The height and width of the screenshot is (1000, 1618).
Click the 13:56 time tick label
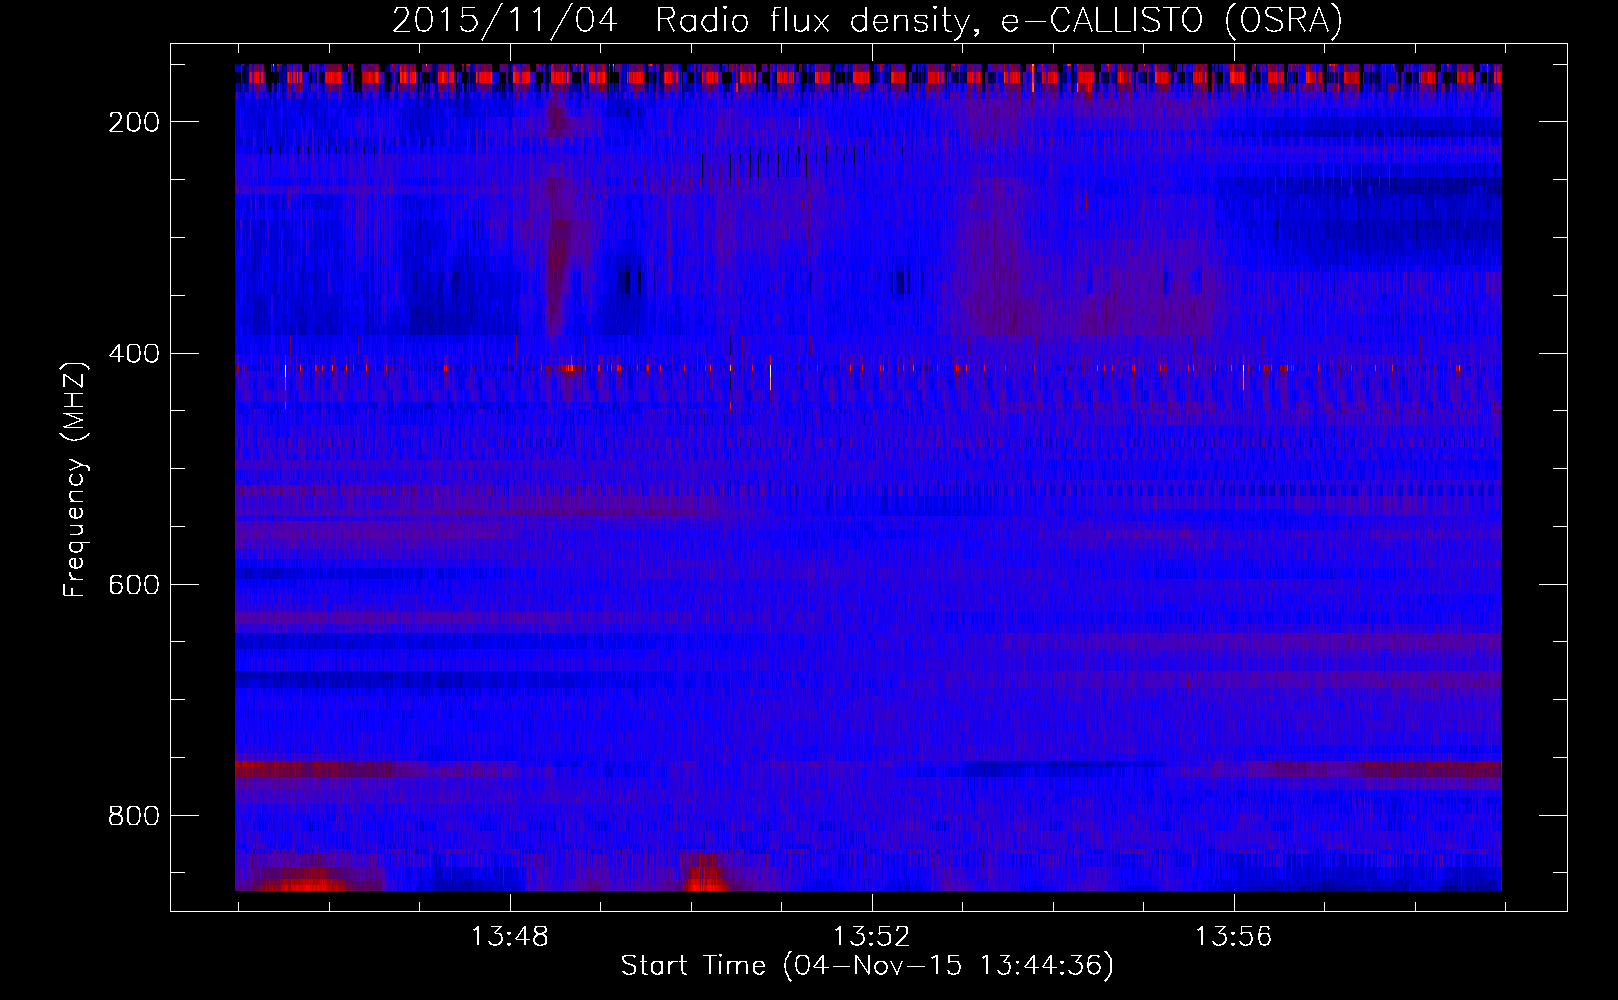click(x=1234, y=936)
